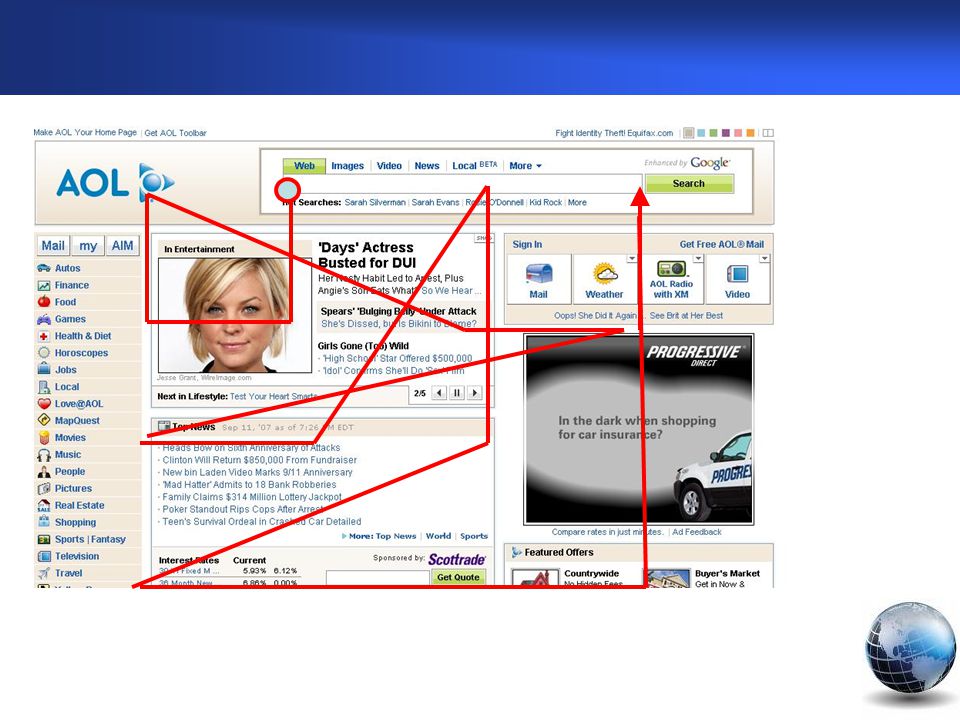
Task: Select the purple theme color swatch
Action: 726,133
